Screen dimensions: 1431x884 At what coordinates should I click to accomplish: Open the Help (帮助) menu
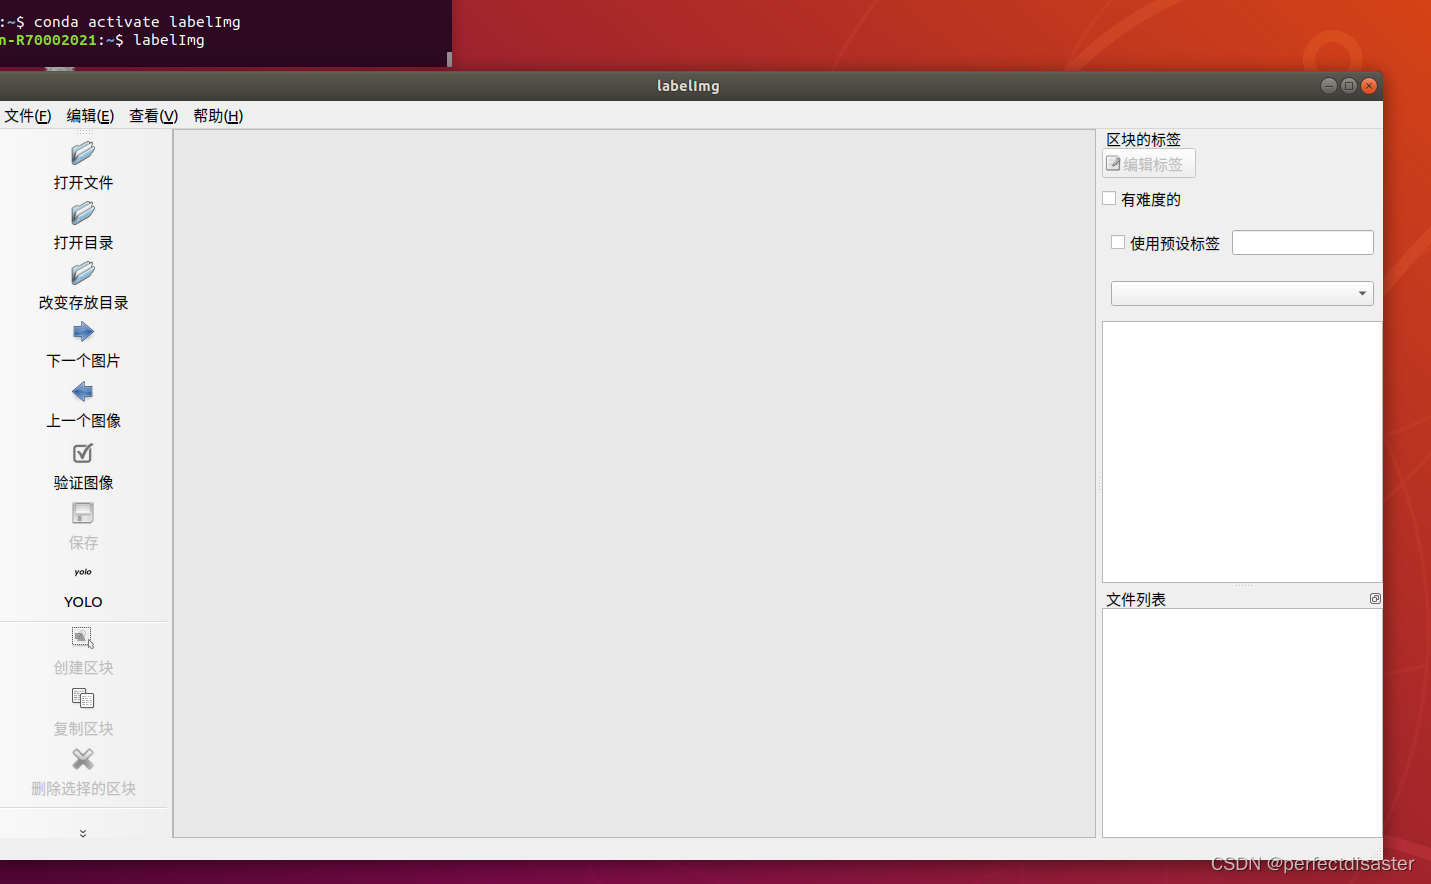217,116
